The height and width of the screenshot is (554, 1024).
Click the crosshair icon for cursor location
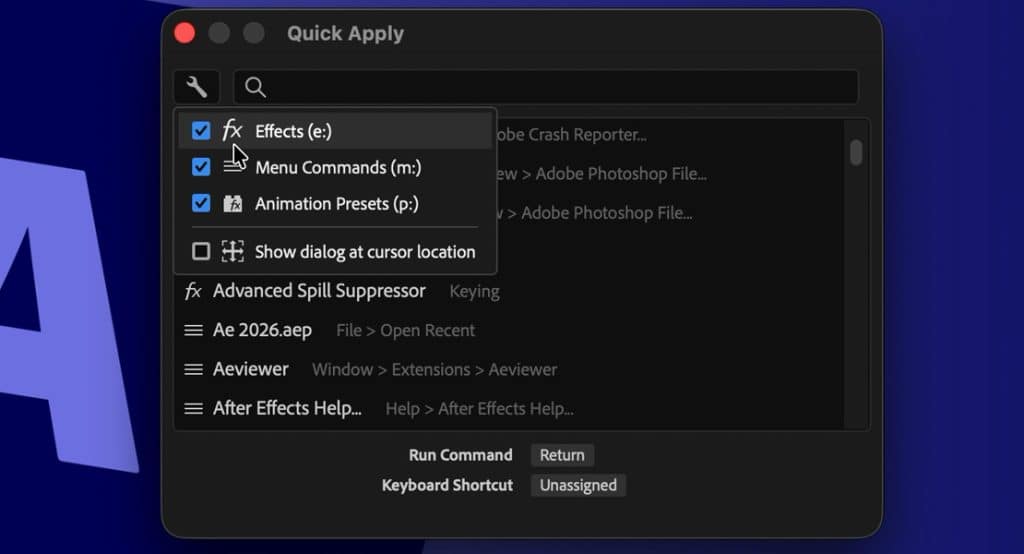tap(232, 251)
